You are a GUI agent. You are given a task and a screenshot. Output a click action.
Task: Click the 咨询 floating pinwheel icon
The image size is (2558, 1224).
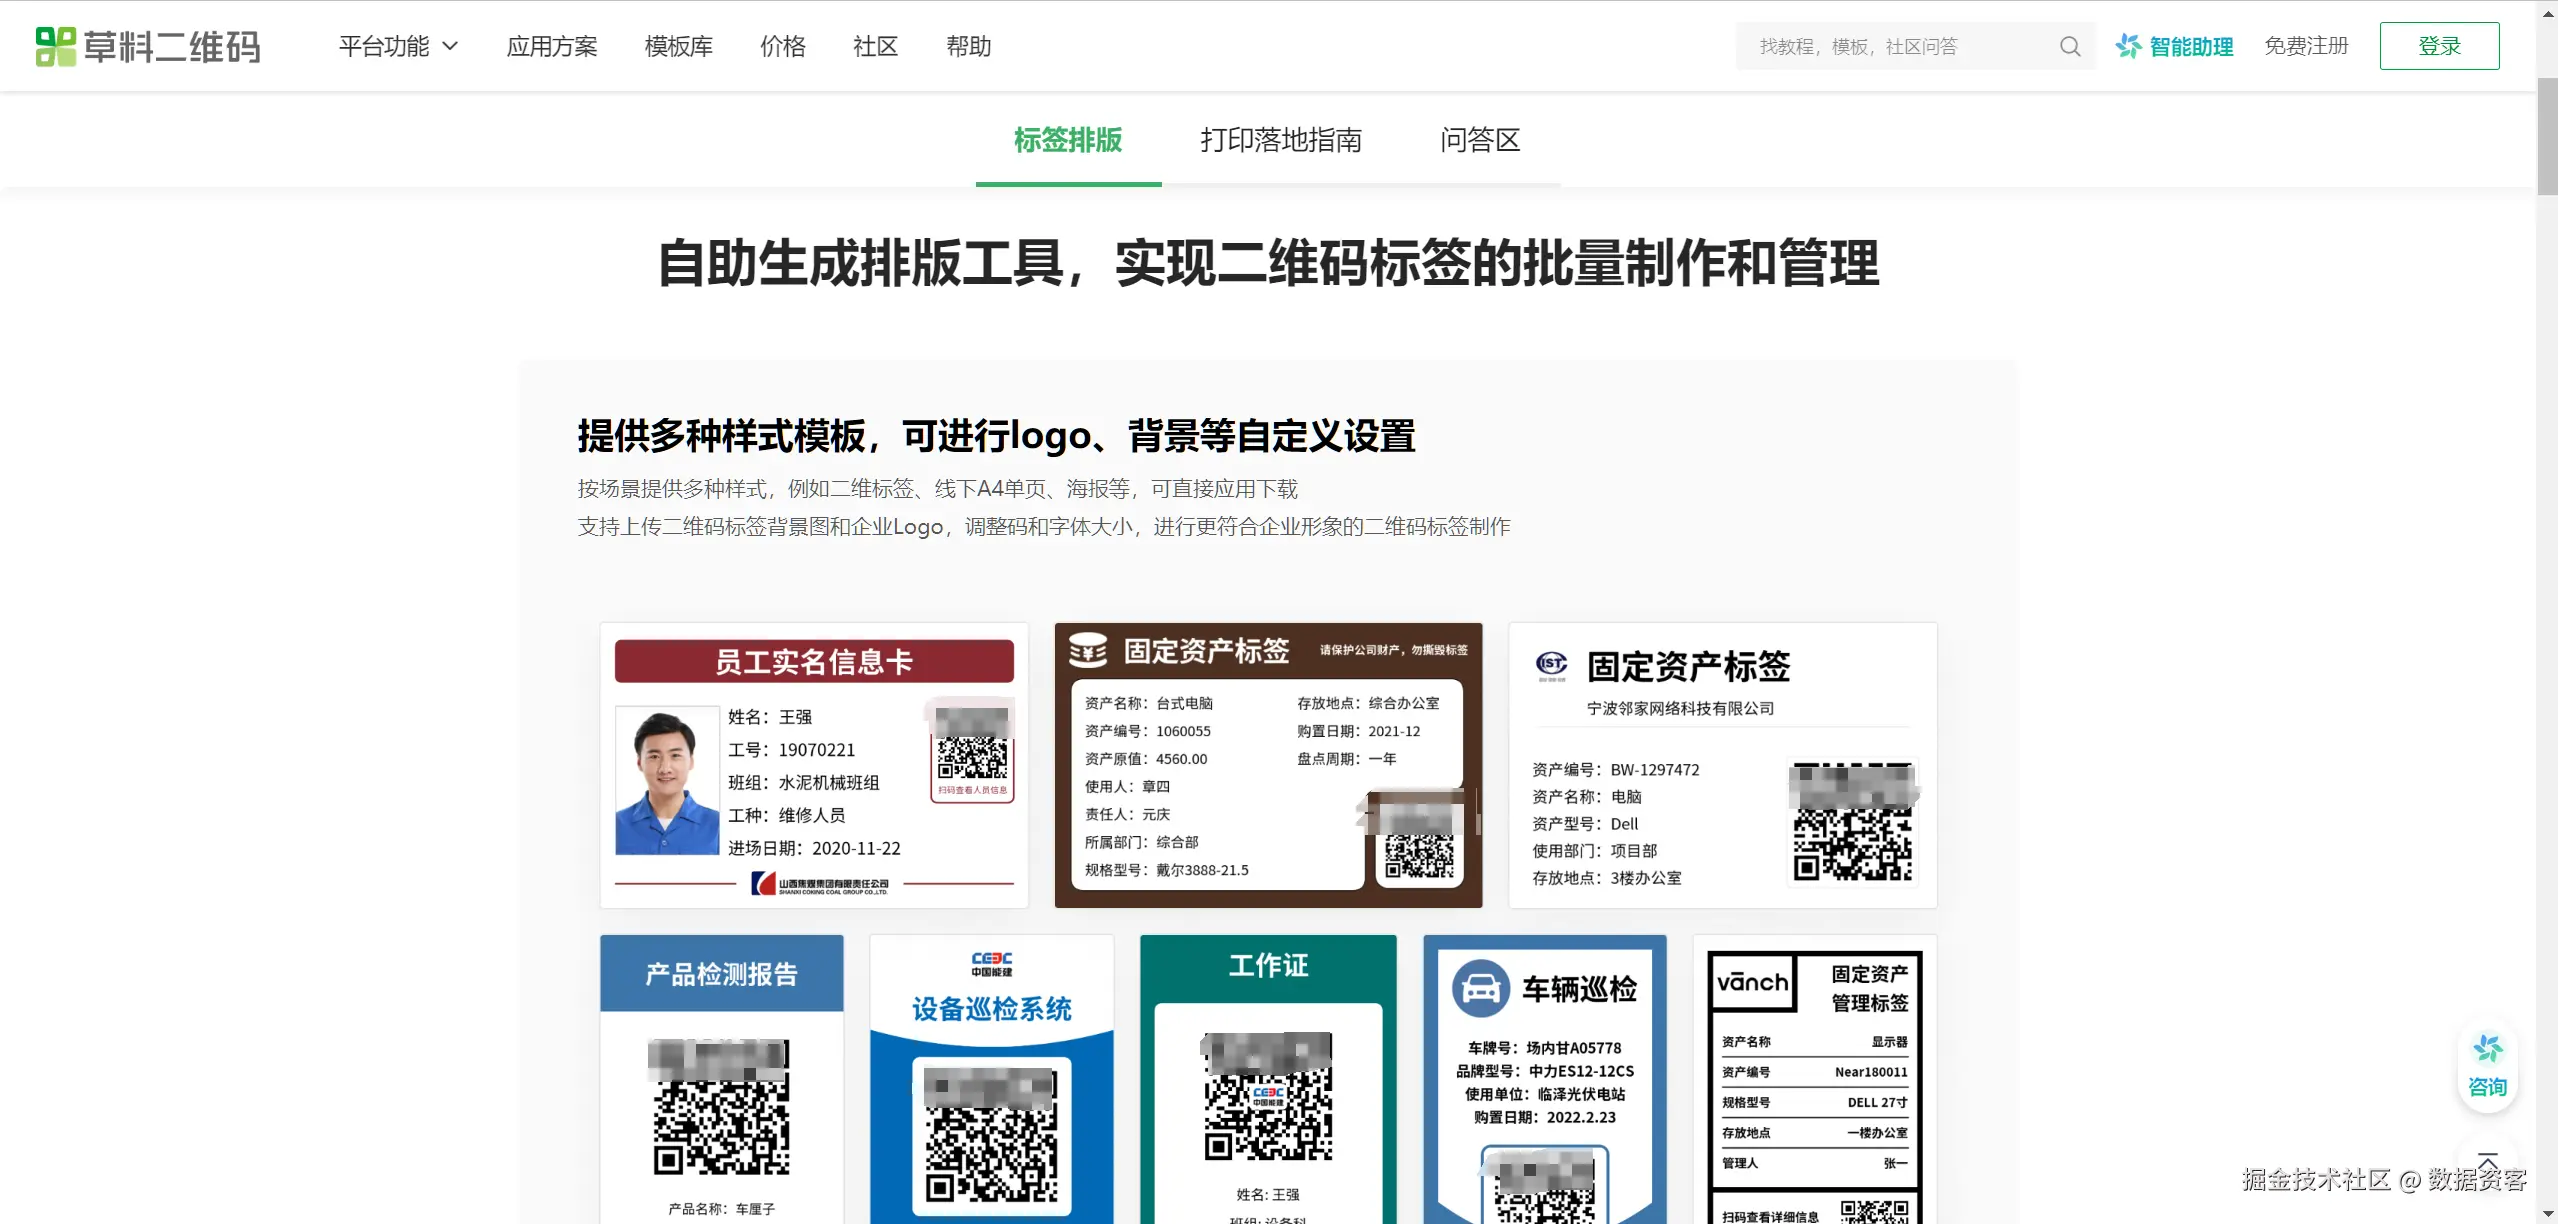coord(2487,1050)
